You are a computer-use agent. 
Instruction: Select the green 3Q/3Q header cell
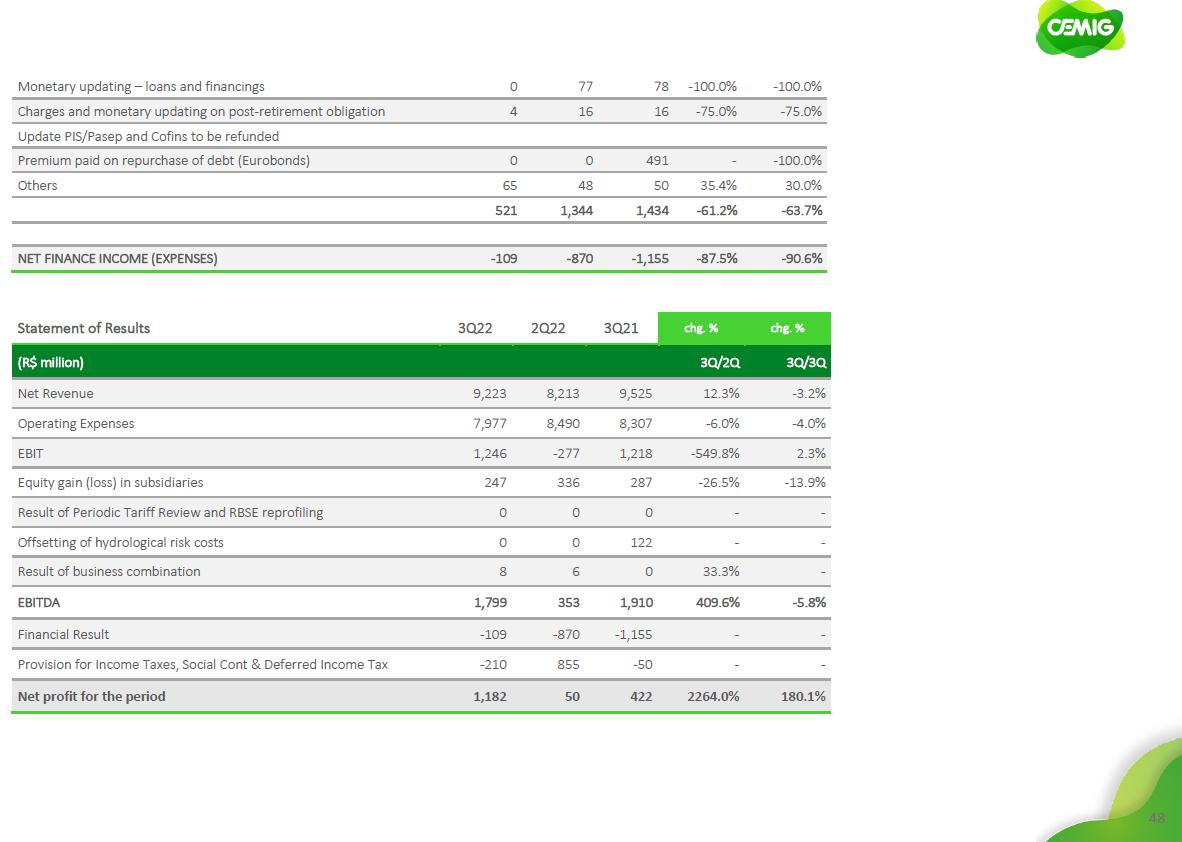[x=806, y=362]
